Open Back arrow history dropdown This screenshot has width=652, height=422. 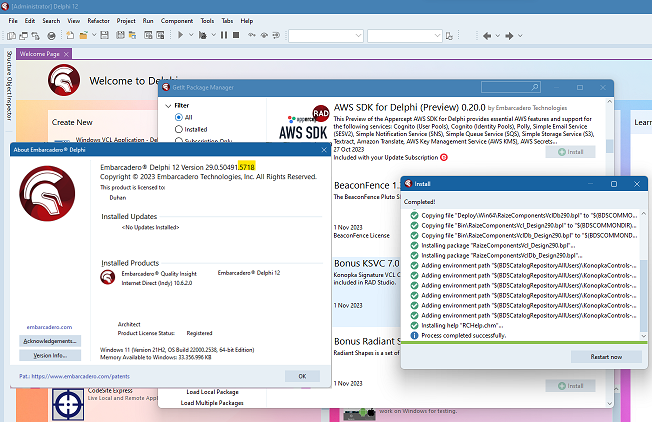click(497, 36)
